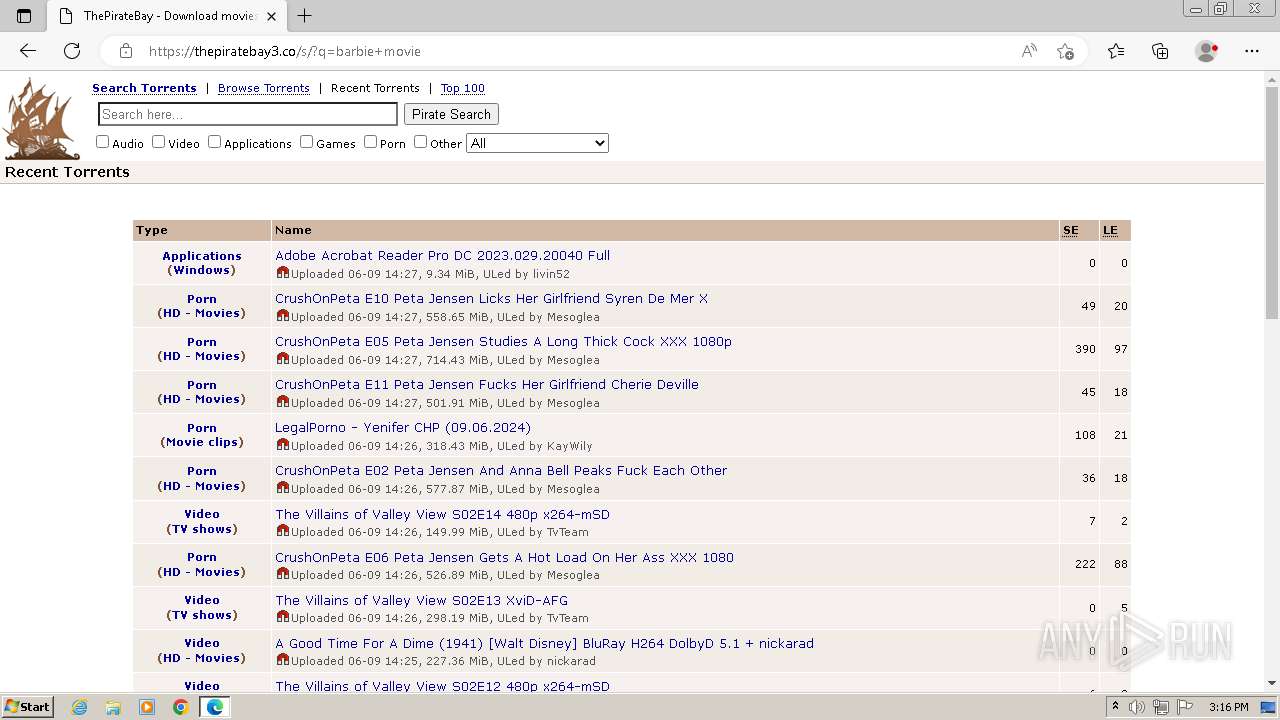
Task: Show hidden tray icons arrow
Action: pyautogui.click(x=1115, y=707)
